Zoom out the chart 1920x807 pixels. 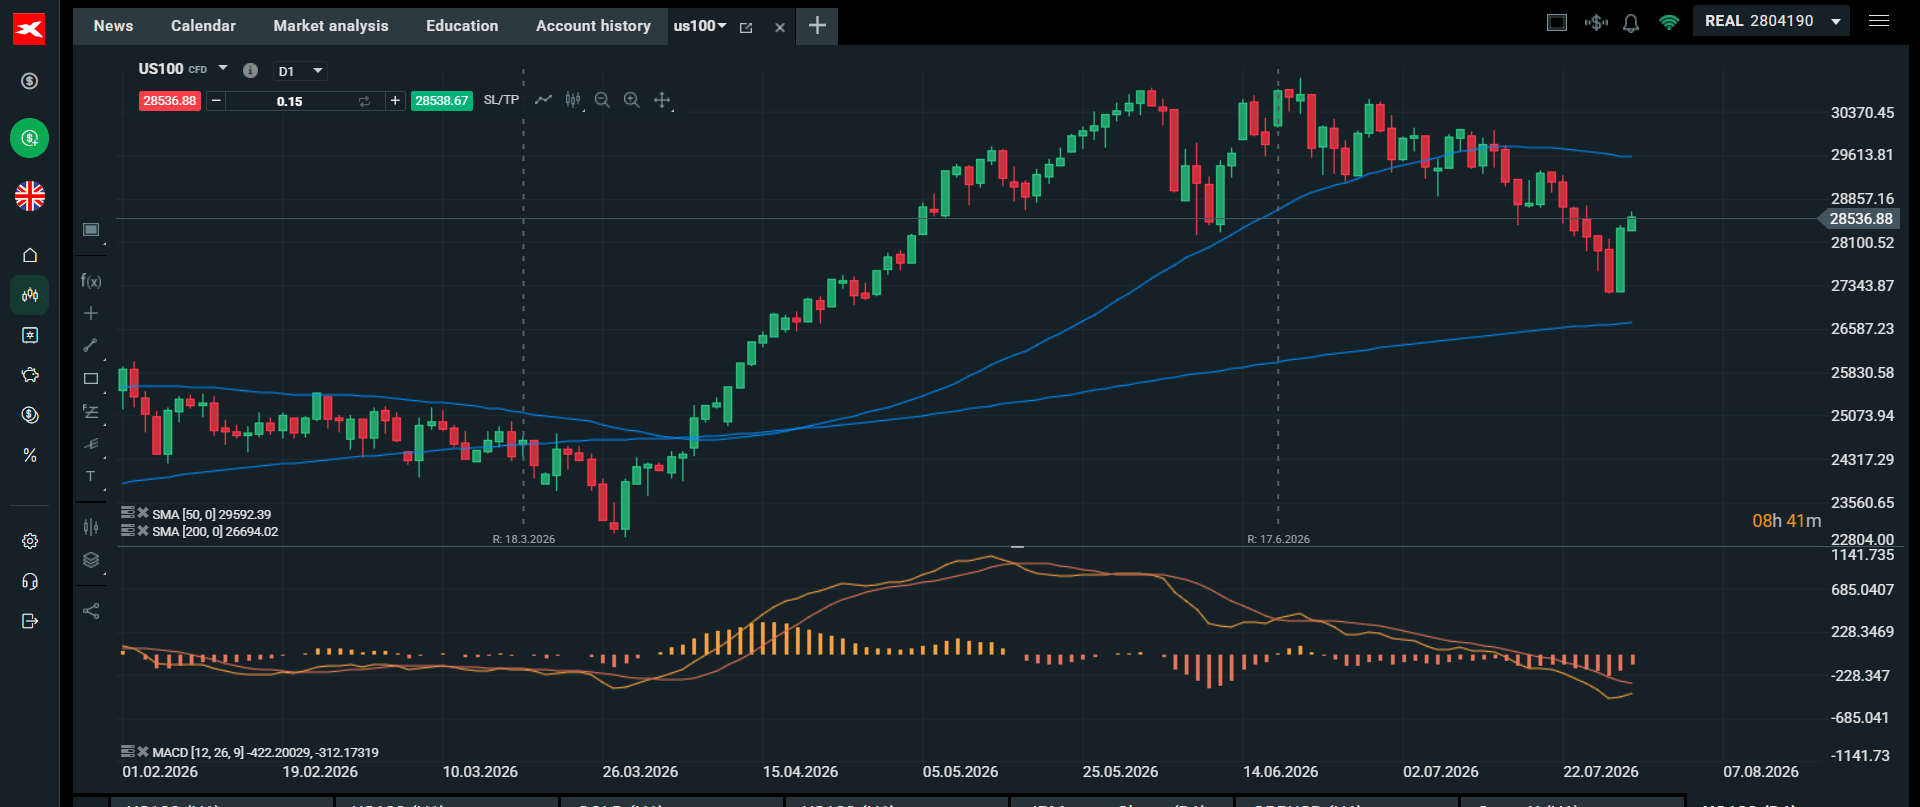(x=602, y=100)
